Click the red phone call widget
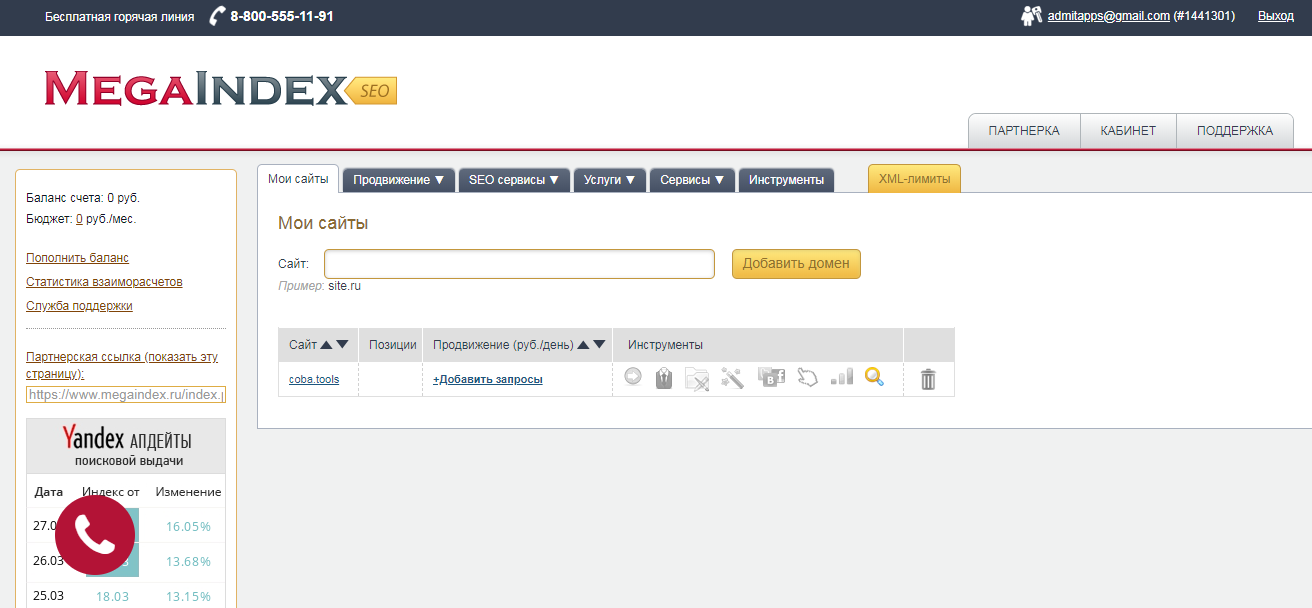Screen dimensions: 1312x608 95,537
